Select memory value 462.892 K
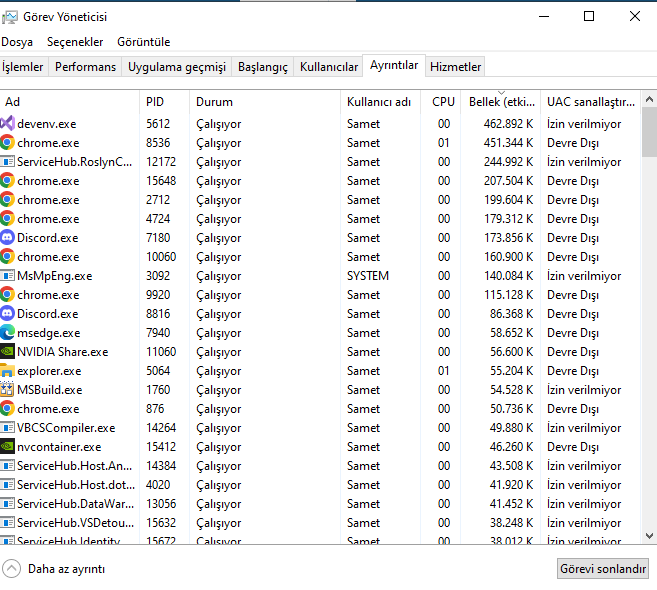Image resolution: width=657 pixels, height=590 pixels. [x=508, y=124]
